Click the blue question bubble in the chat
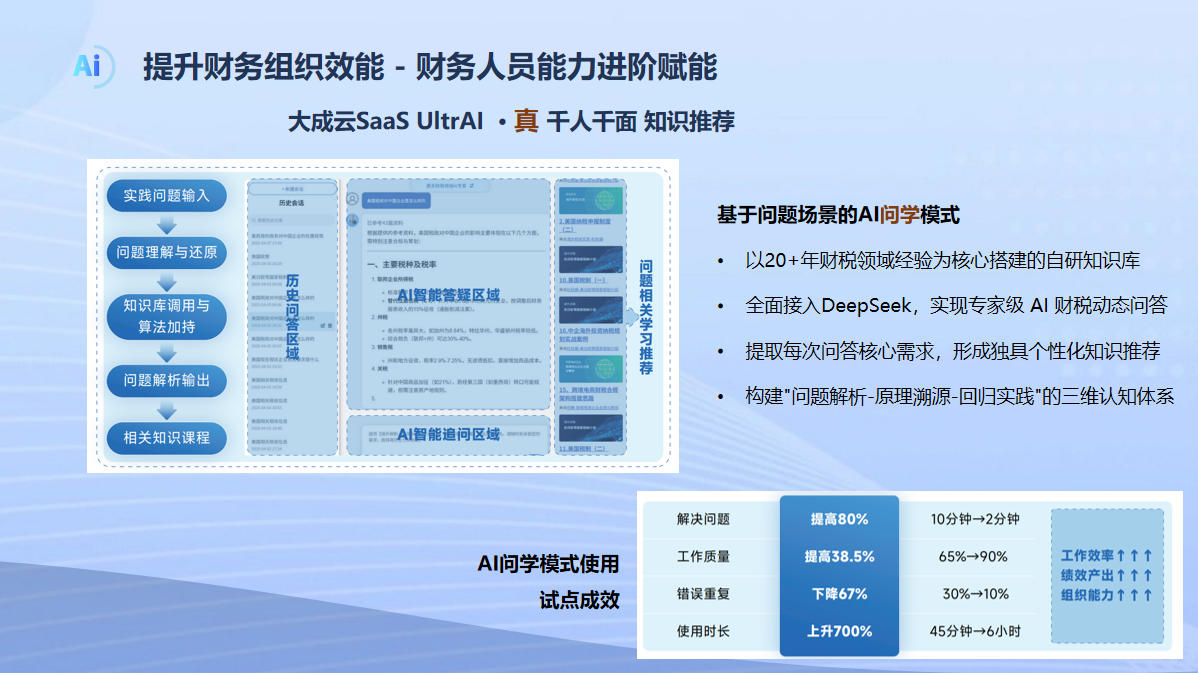Viewport: 1198px width, 673px height. (396, 201)
